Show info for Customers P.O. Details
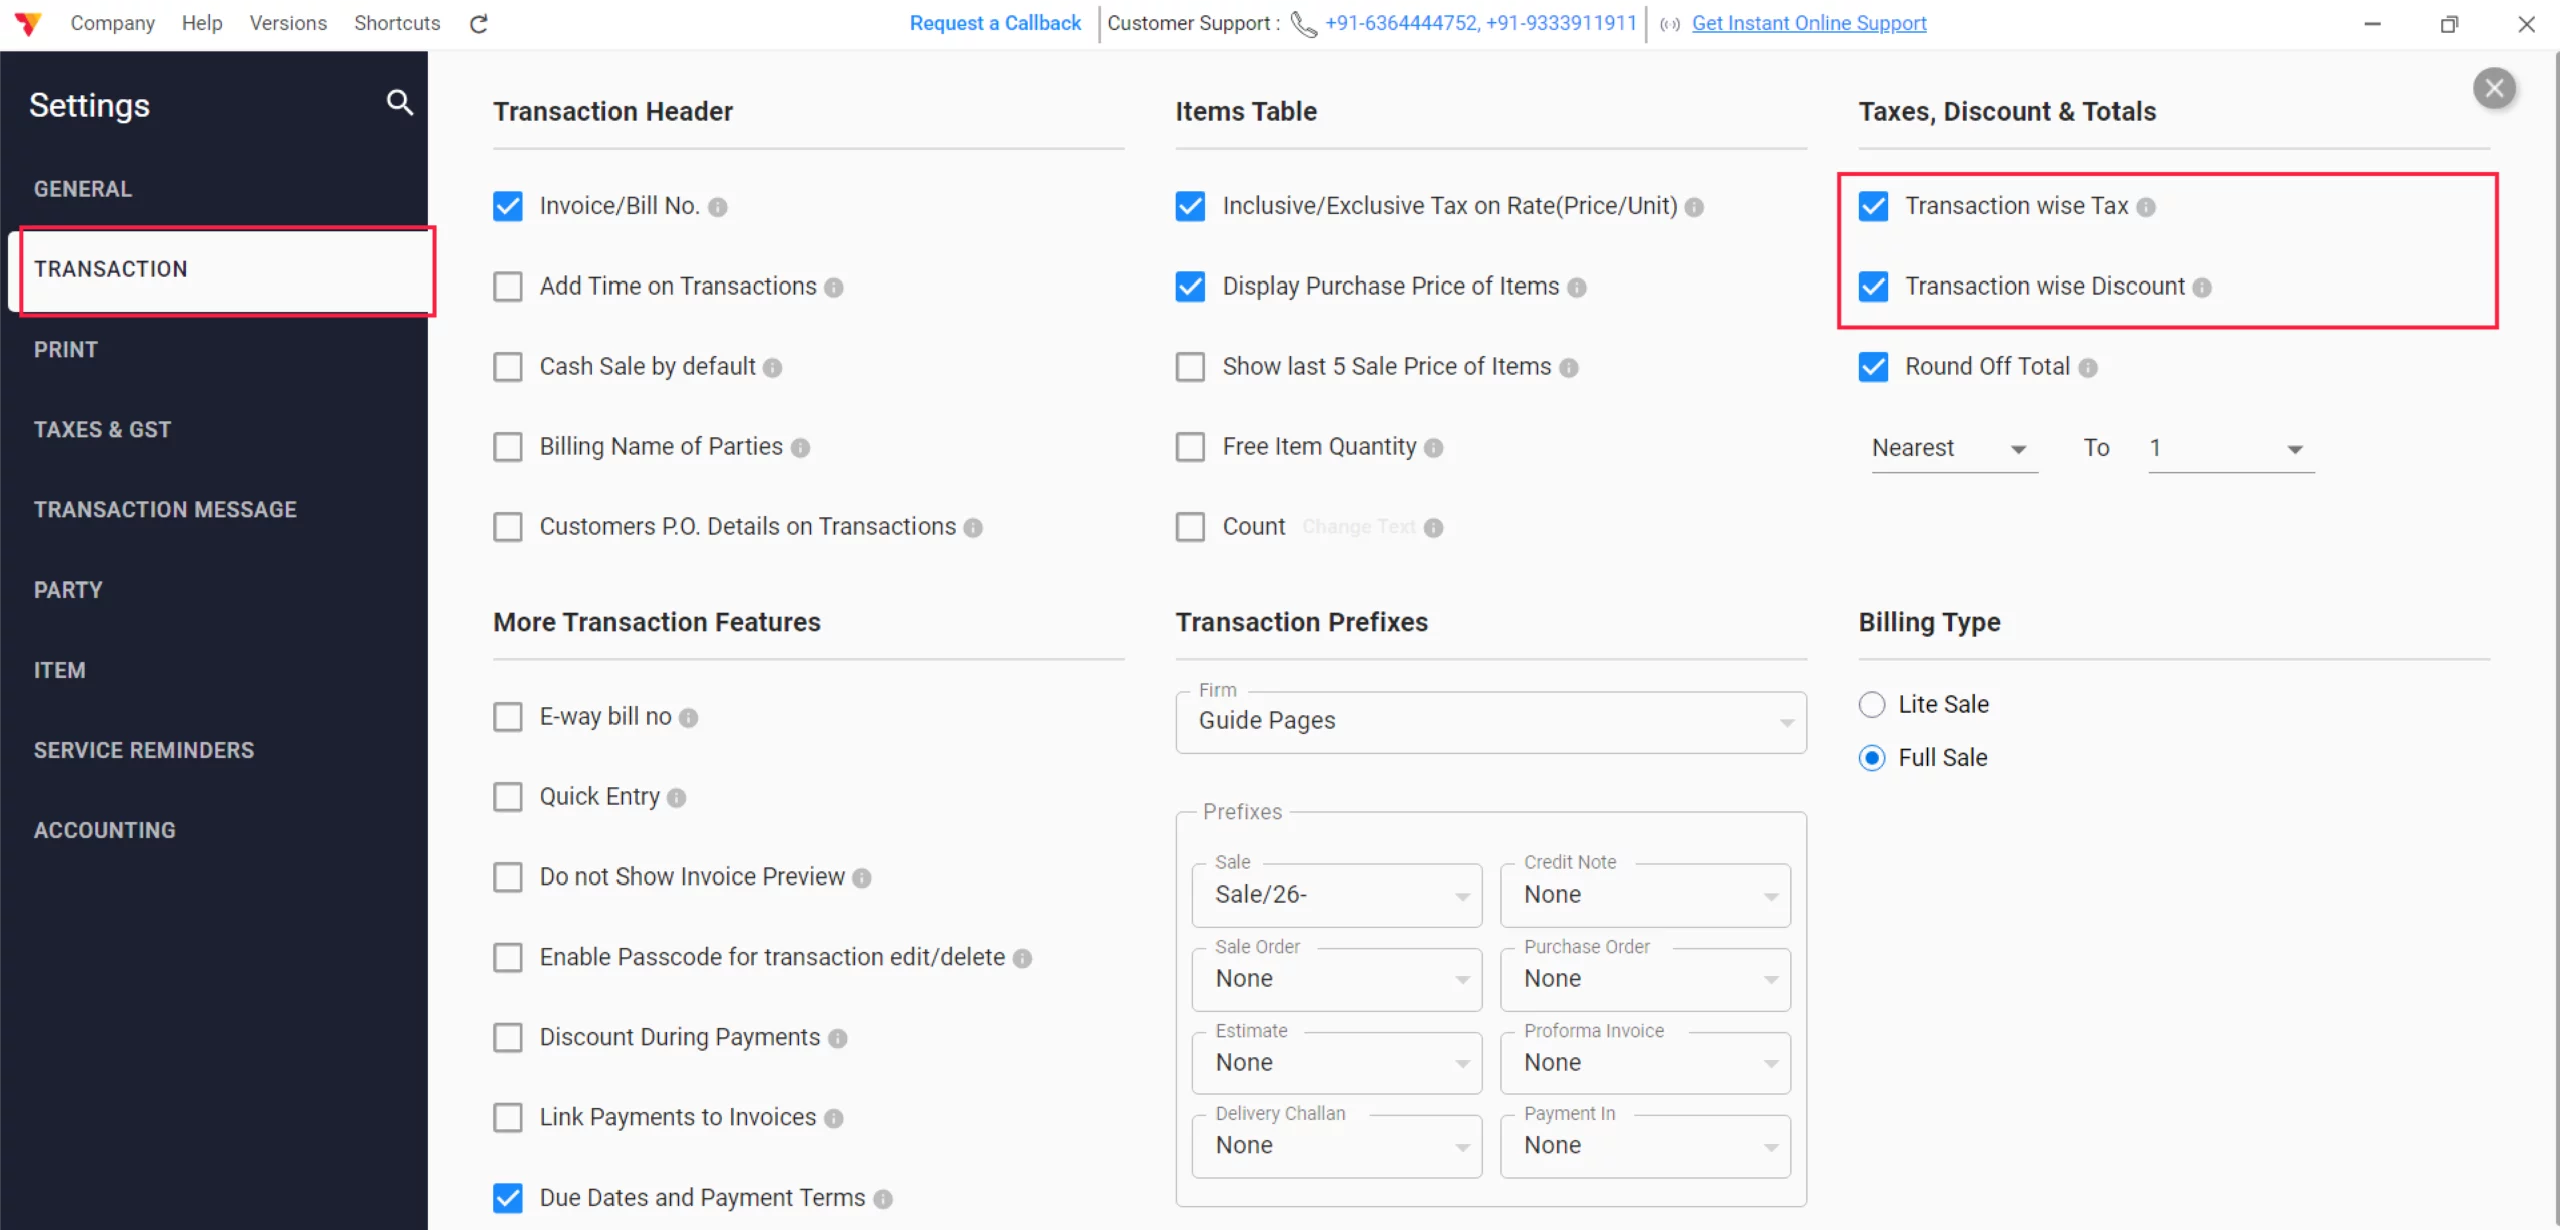 [x=973, y=528]
